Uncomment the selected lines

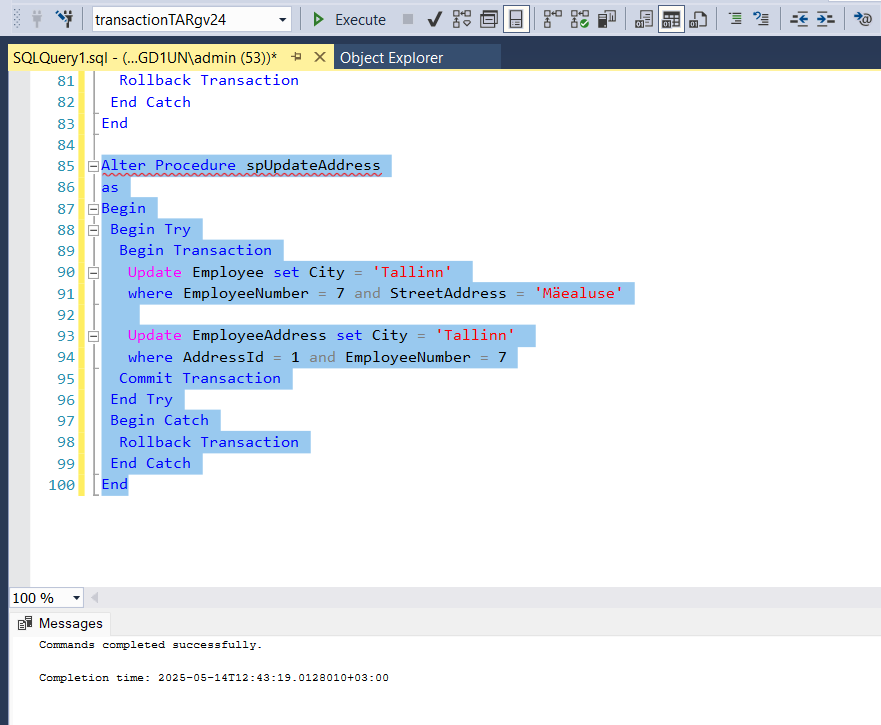click(761, 20)
